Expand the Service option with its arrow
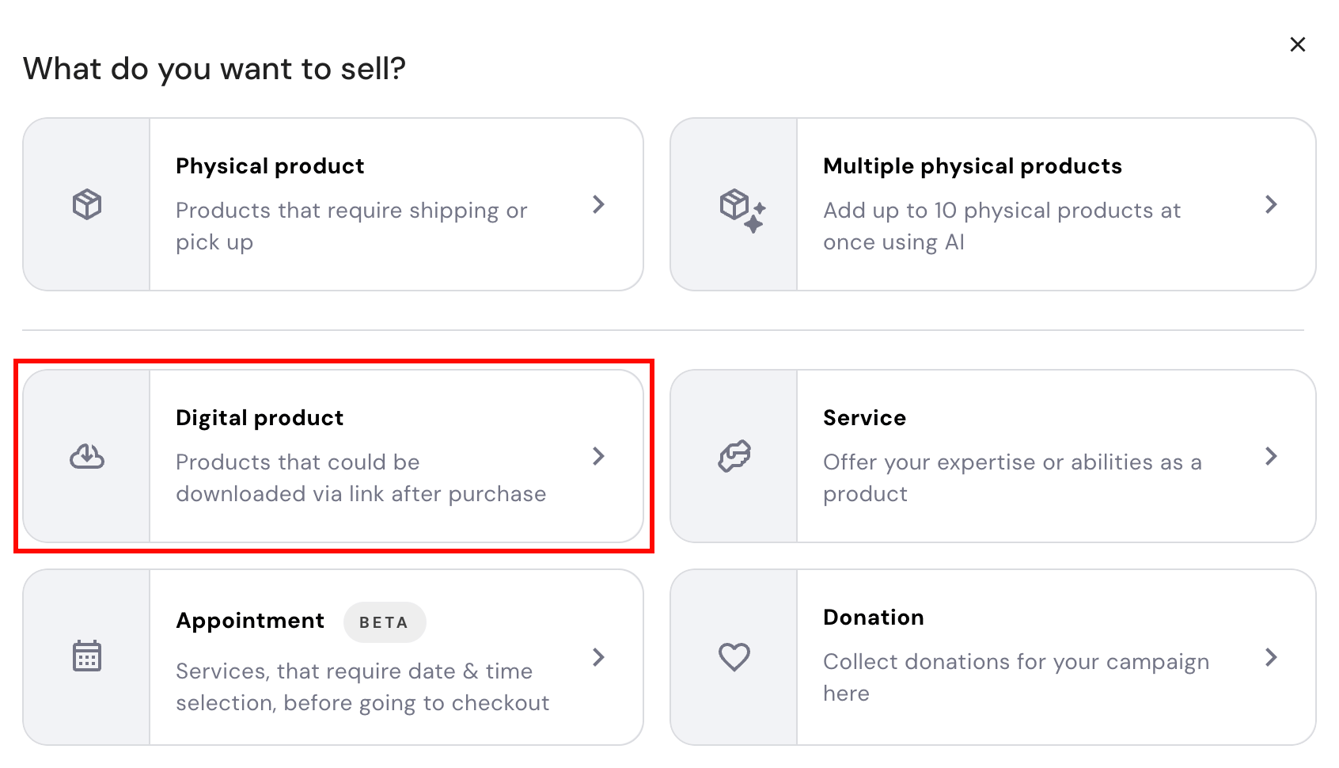1339x768 pixels. pos(1271,456)
